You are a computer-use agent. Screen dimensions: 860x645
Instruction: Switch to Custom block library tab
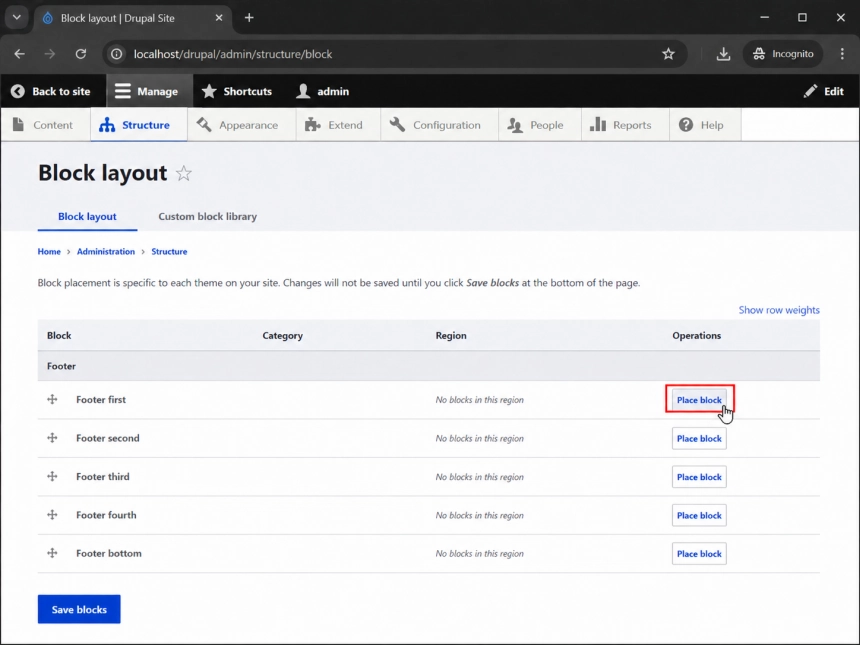(x=207, y=216)
